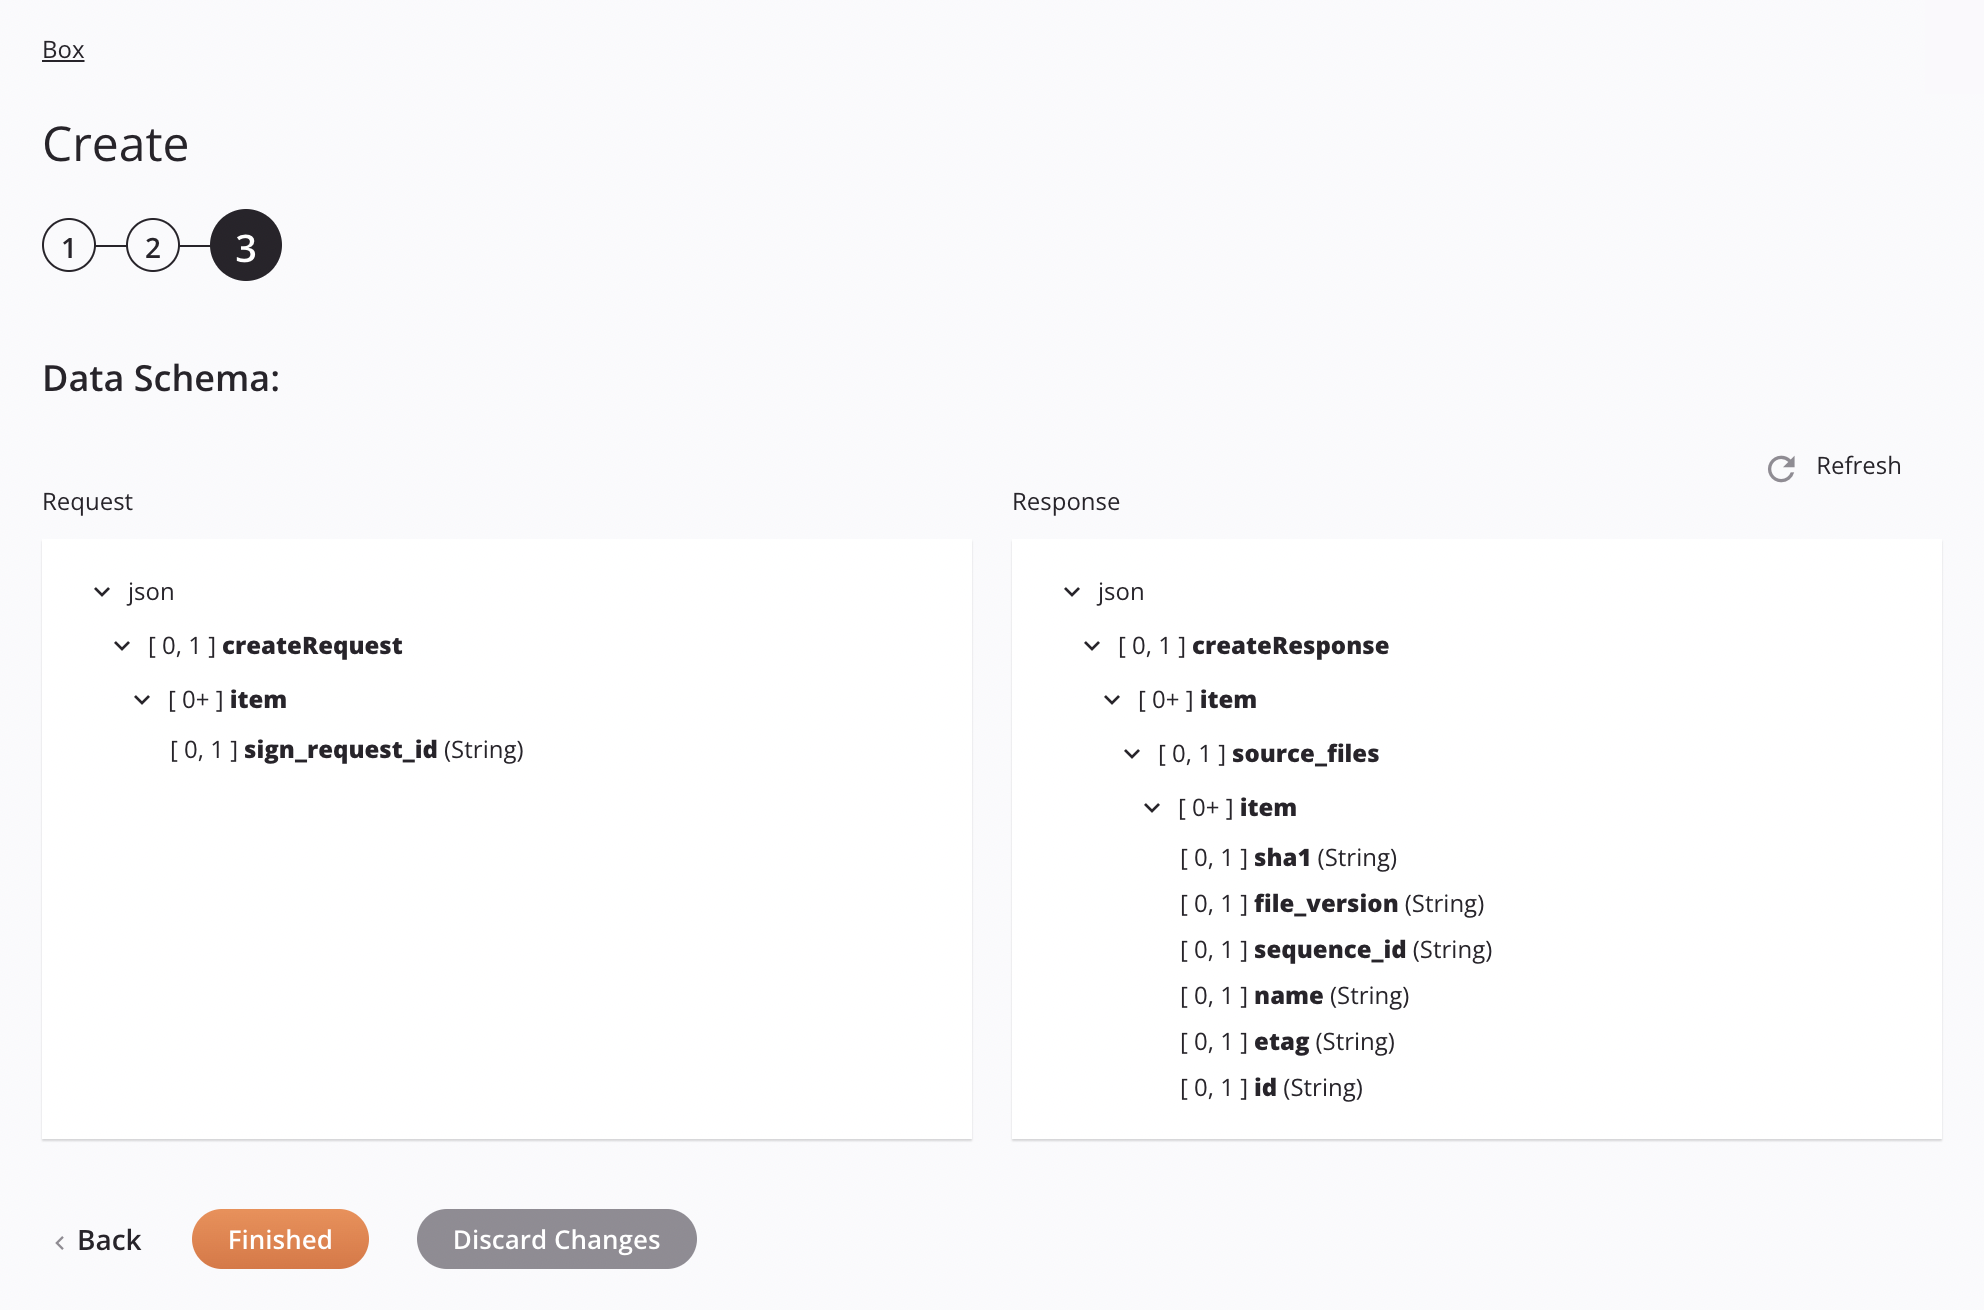
Task: Click the Refresh icon to reload schema
Action: (x=1781, y=466)
